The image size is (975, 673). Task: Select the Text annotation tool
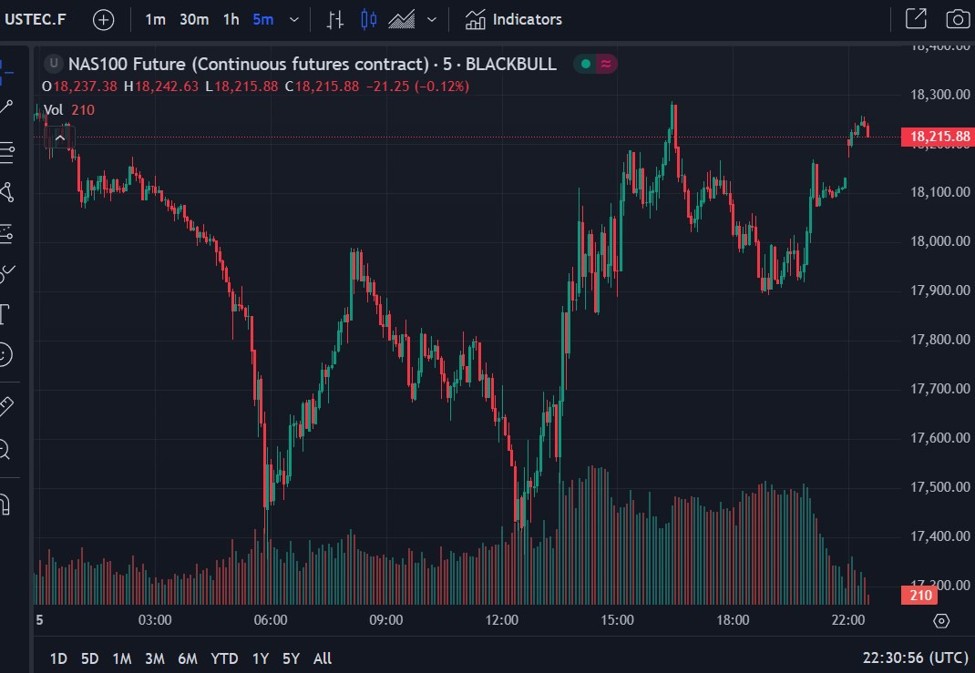coord(4,315)
